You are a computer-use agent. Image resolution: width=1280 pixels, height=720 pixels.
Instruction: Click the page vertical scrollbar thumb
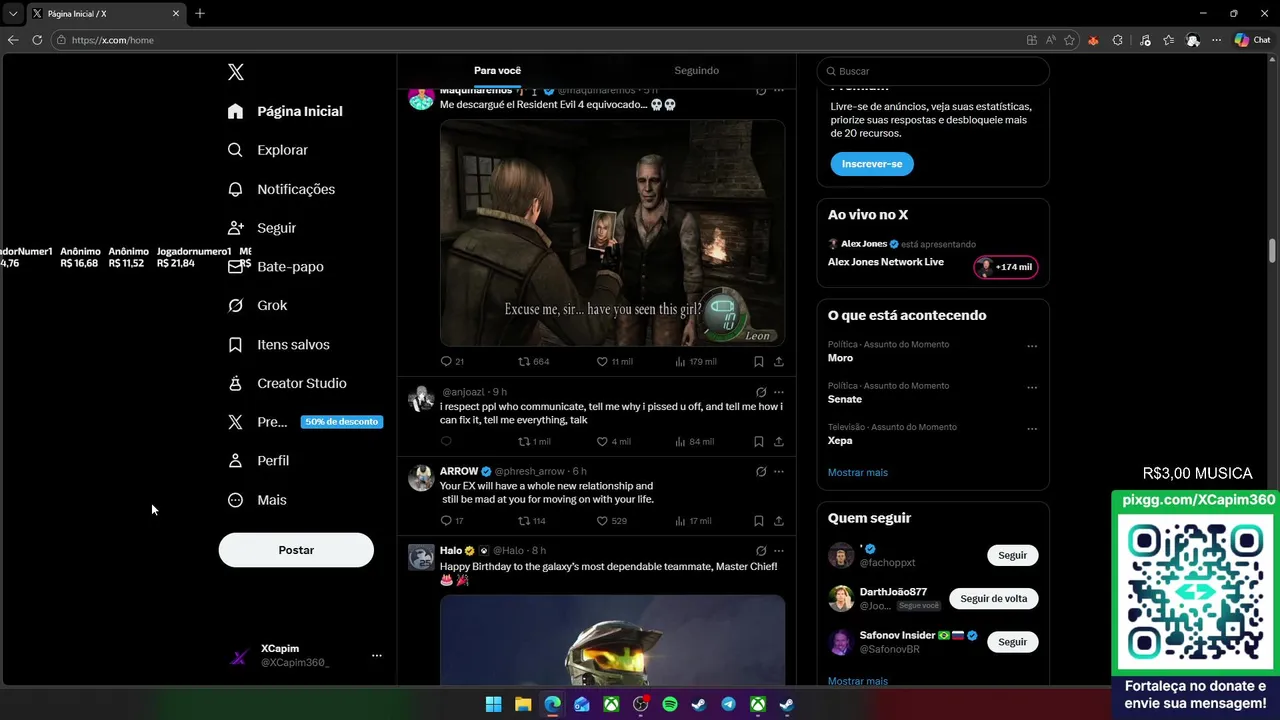[1273, 250]
